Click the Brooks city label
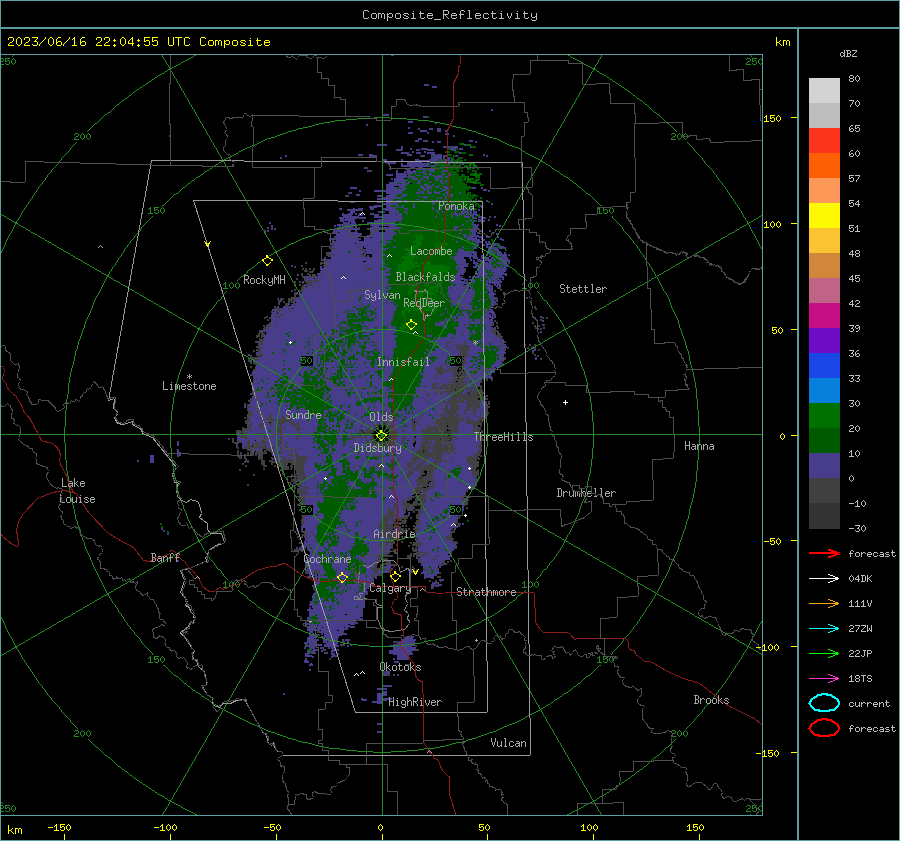Image resolution: width=900 pixels, height=841 pixels. tap(711, 700)
